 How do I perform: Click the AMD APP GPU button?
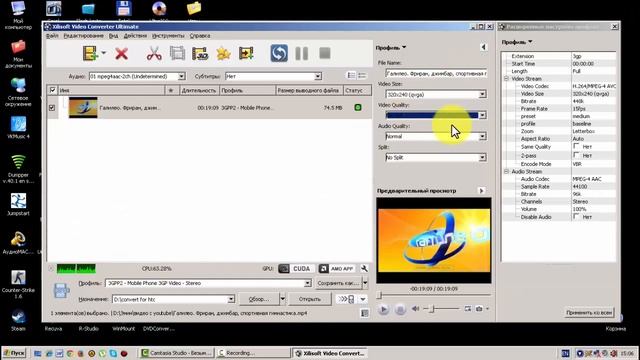click(337, 269)
